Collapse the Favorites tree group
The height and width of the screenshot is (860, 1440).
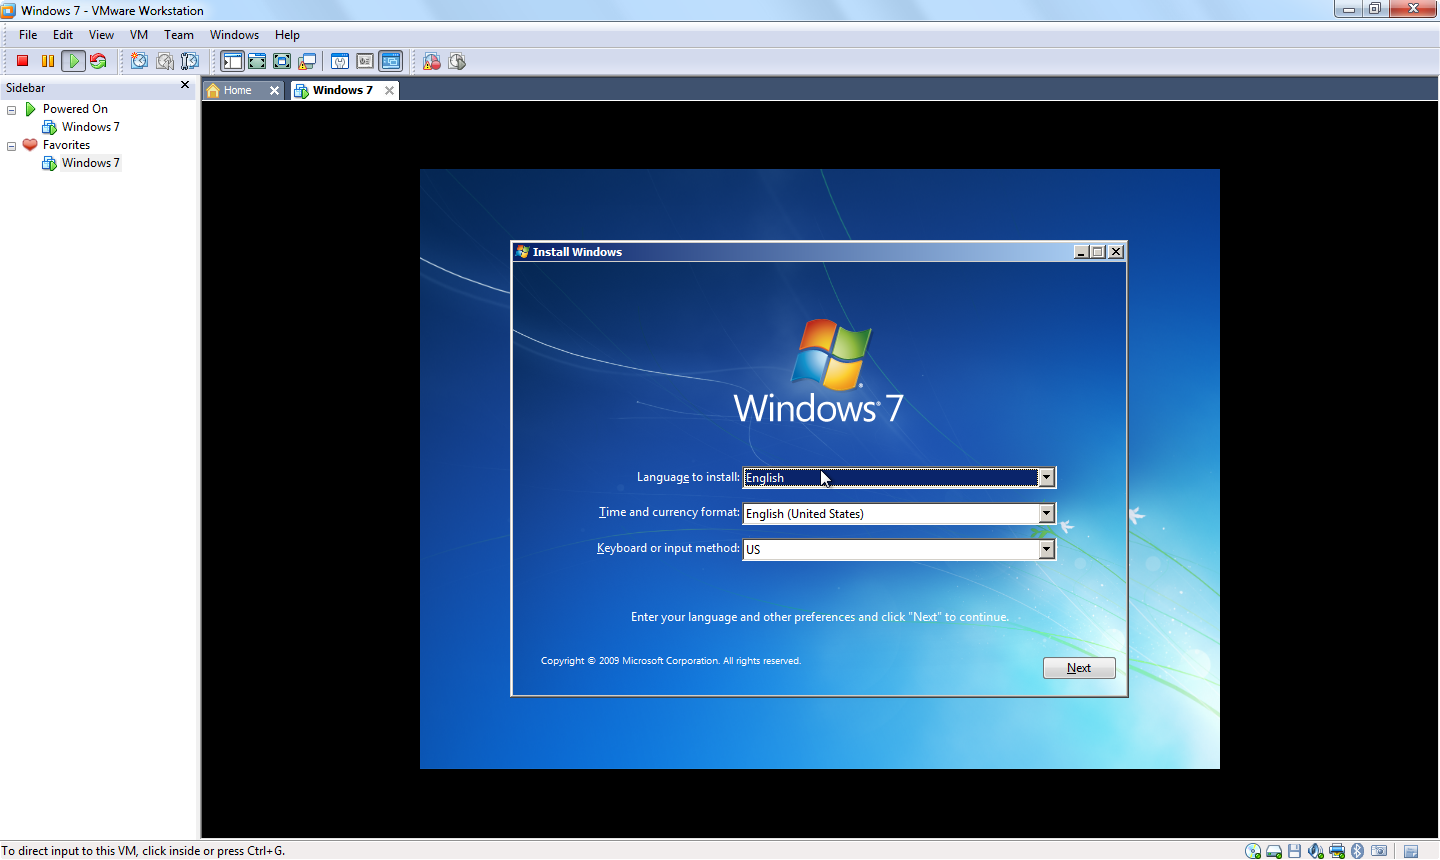pos(12,146)
